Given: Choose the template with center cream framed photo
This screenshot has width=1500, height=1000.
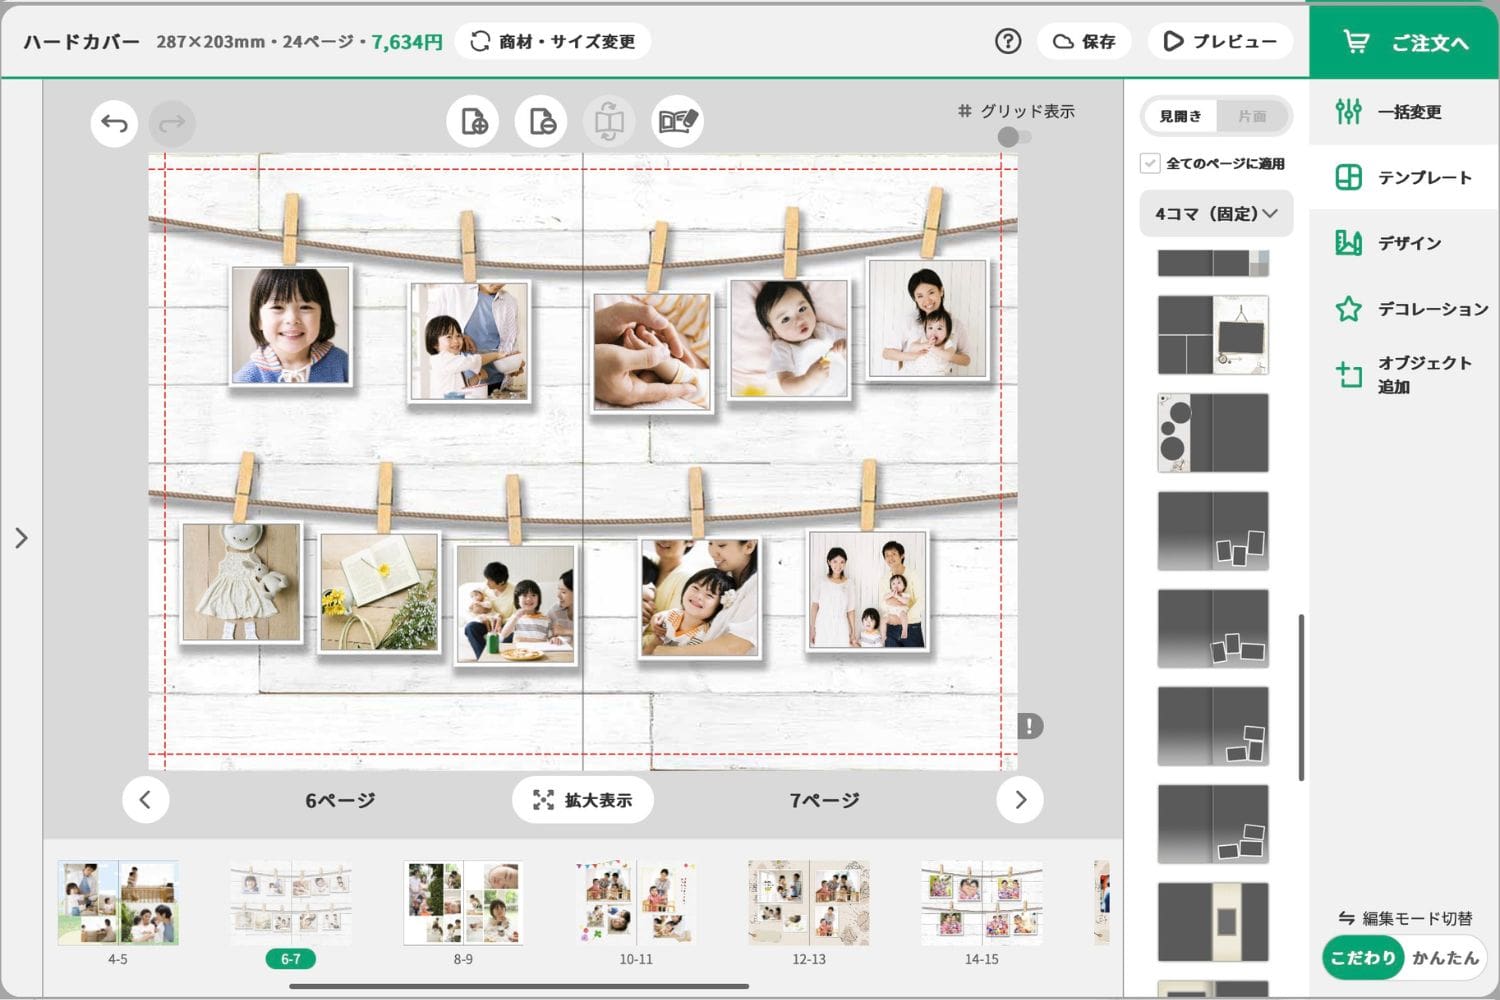Looking at the screenshot, I should pyautogui.click(x=1213, y=922).
